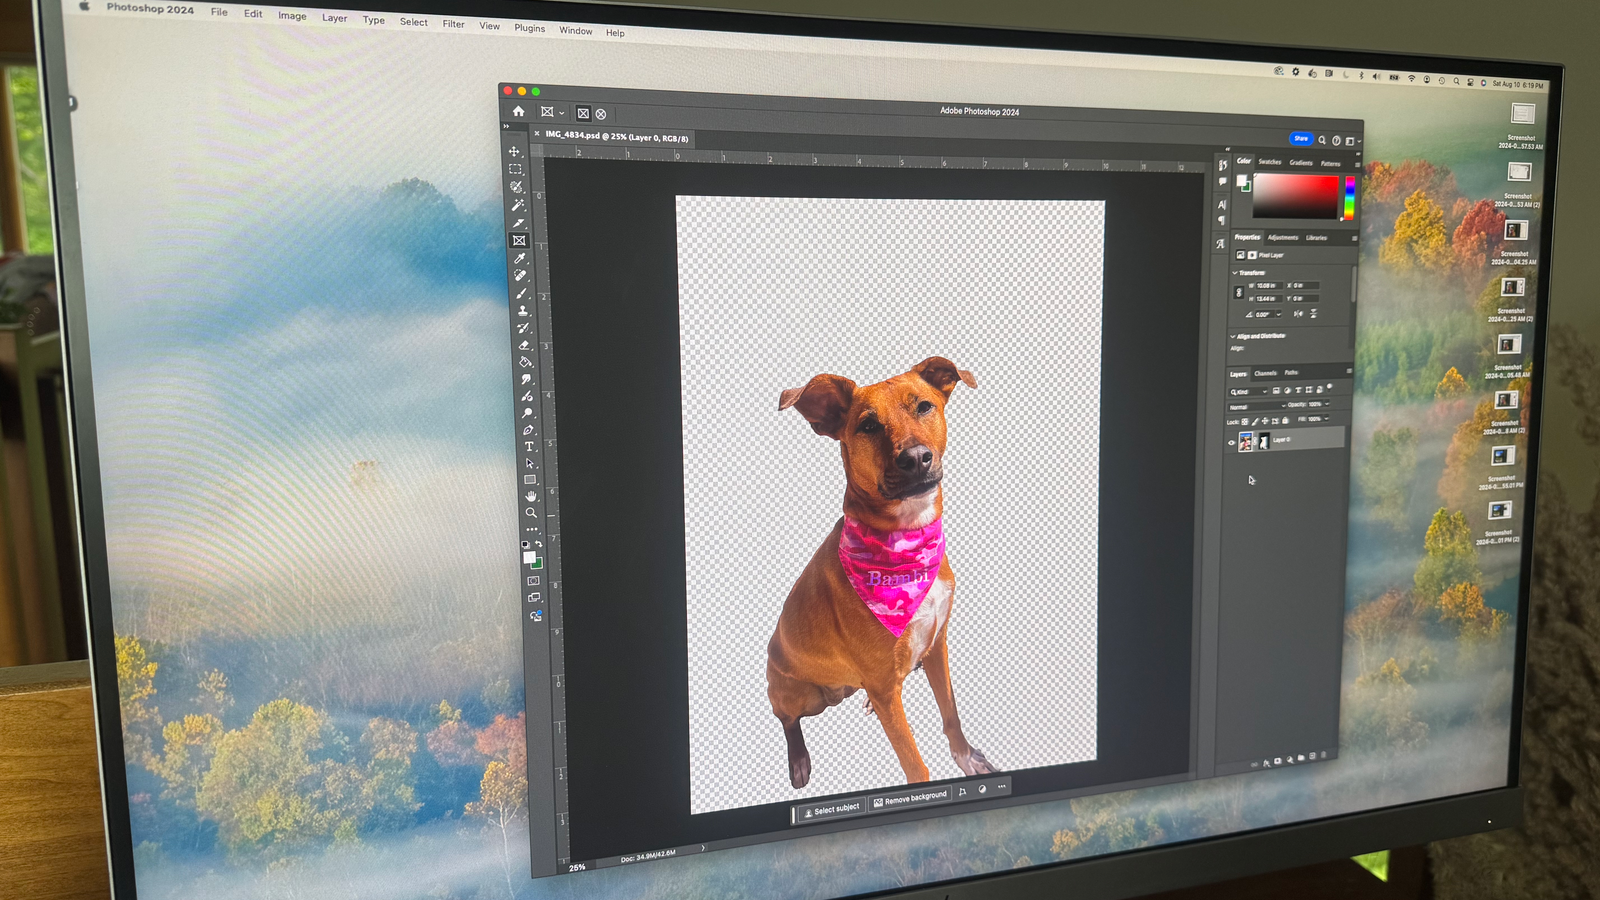Toggle visibility of Layer 0
The image size is (1600, 900).
click(x=1231, y=442)
